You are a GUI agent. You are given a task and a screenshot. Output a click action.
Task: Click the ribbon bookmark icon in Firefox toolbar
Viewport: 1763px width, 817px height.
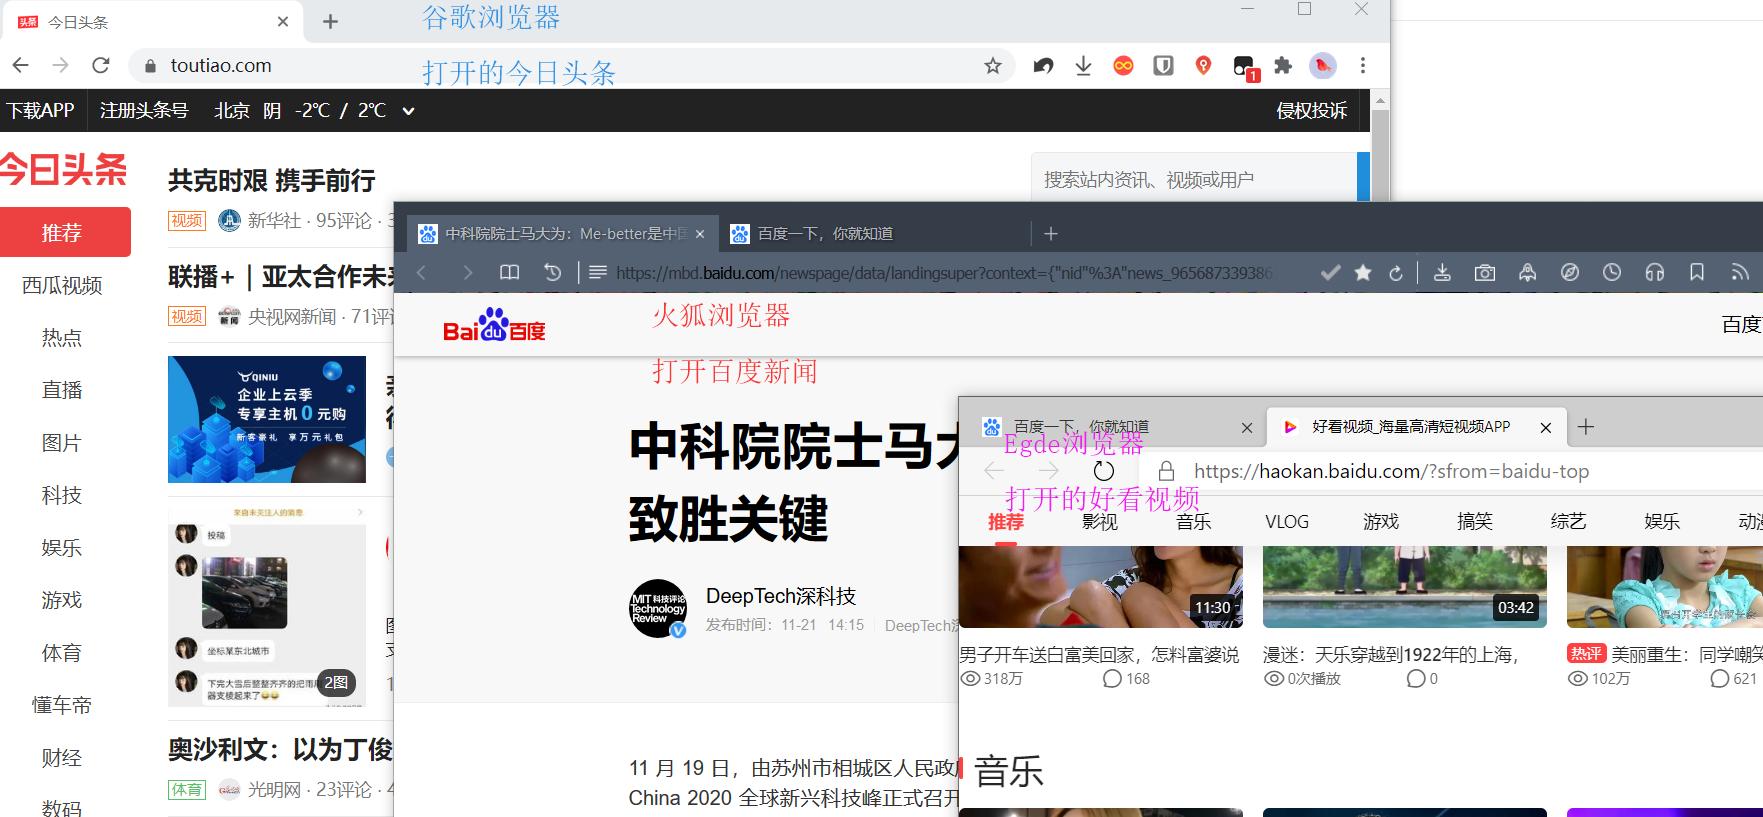point(1697,272)
